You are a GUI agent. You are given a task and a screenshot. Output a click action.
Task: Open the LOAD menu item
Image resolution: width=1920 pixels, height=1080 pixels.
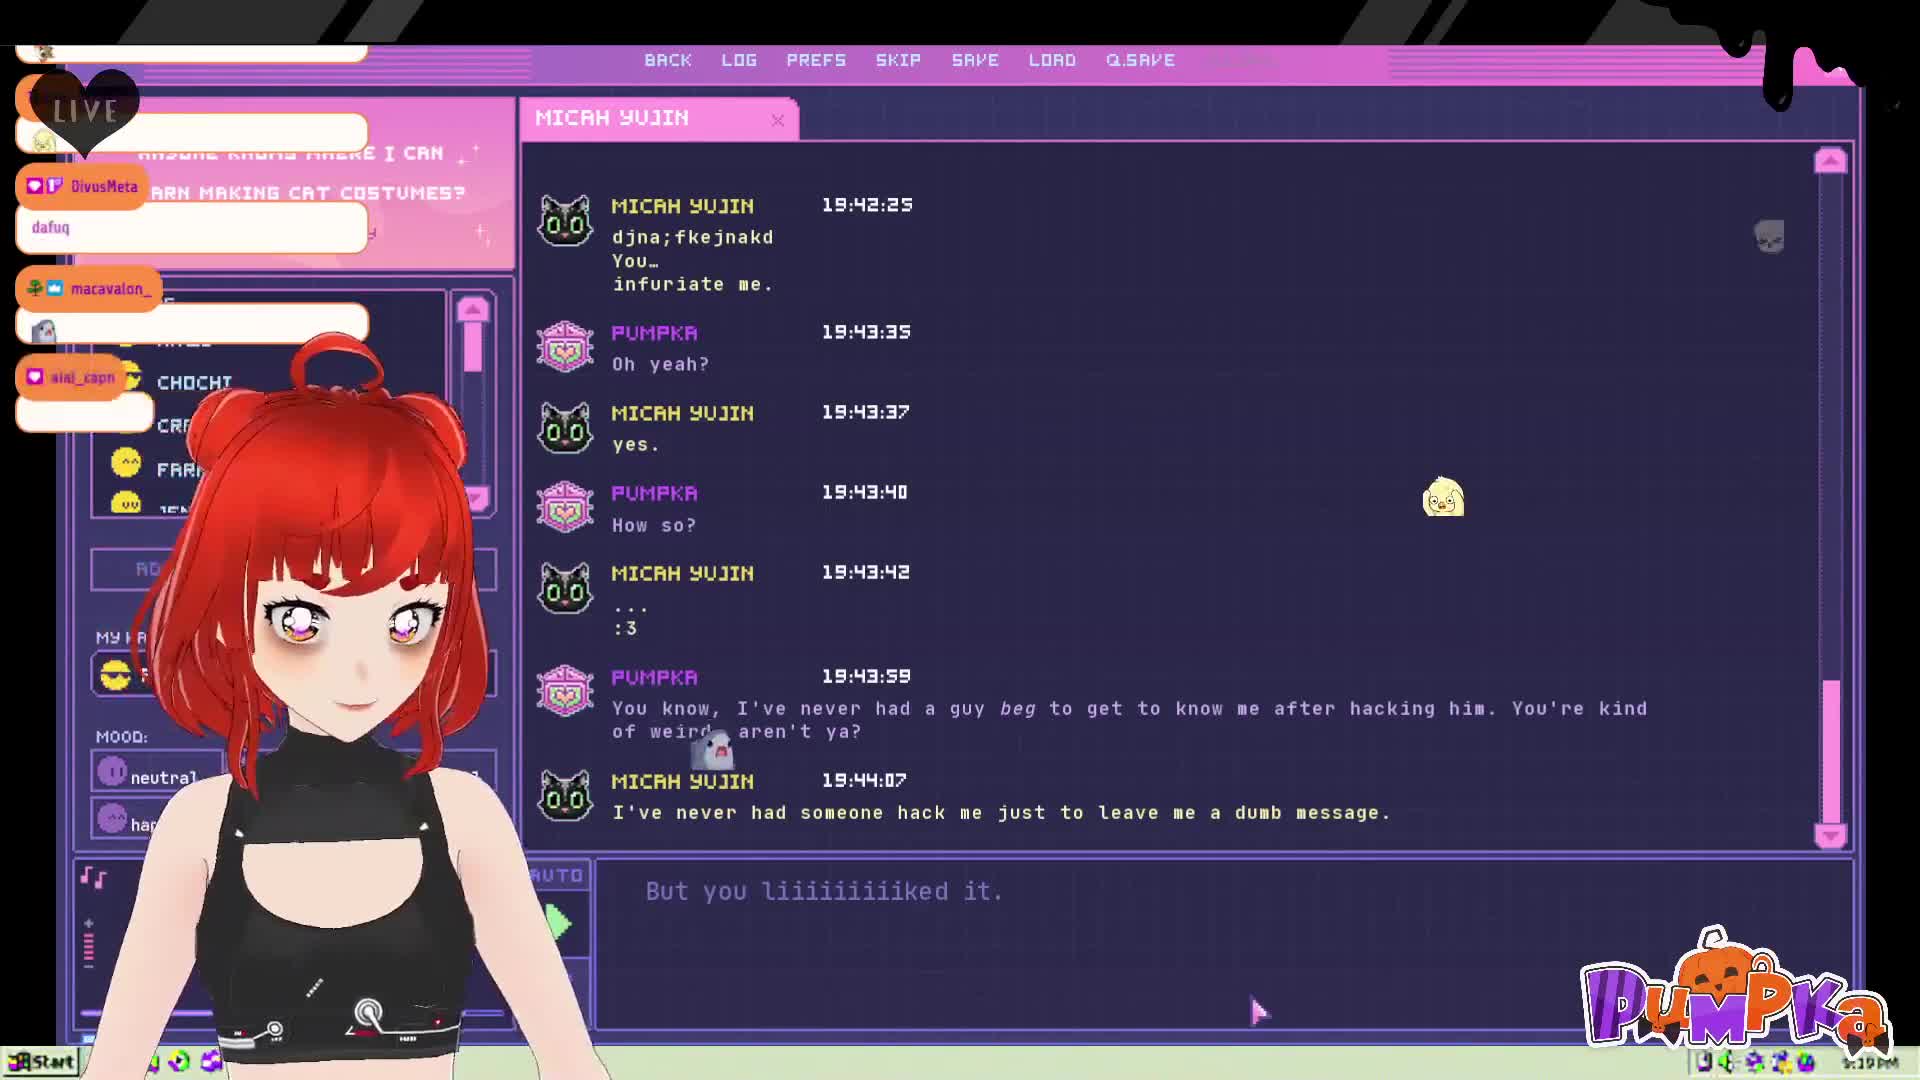(x=1052, y=60)
